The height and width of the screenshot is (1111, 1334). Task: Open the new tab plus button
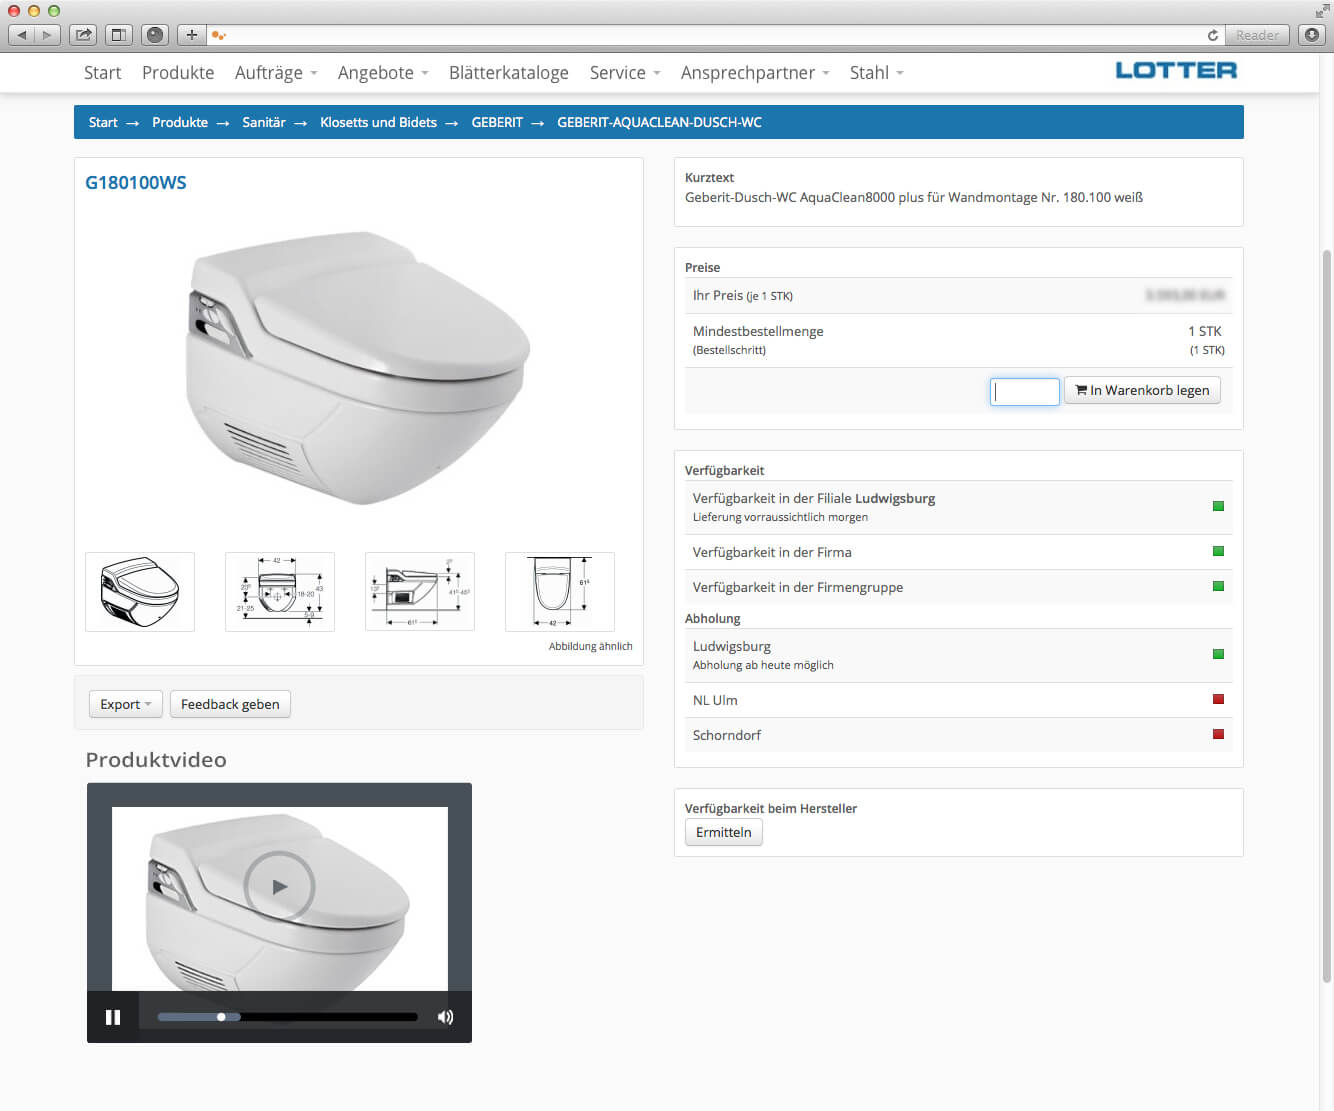point(191,35)
